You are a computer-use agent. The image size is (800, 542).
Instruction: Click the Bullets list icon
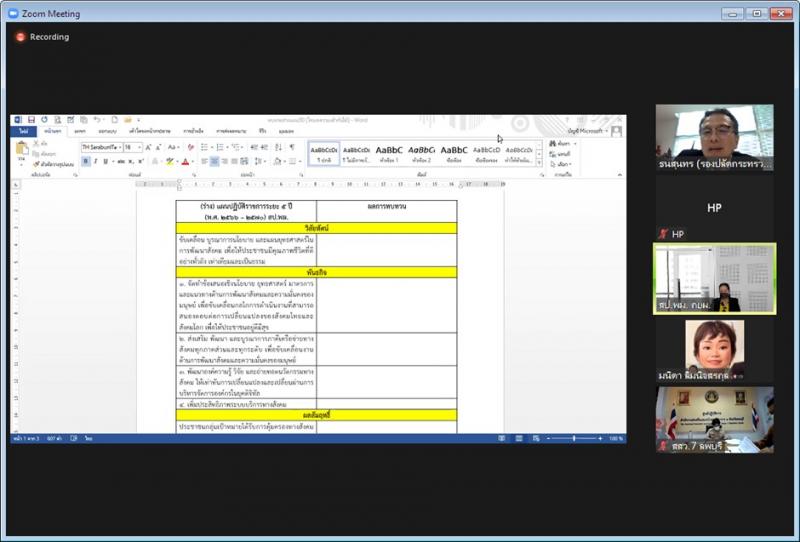205,147
